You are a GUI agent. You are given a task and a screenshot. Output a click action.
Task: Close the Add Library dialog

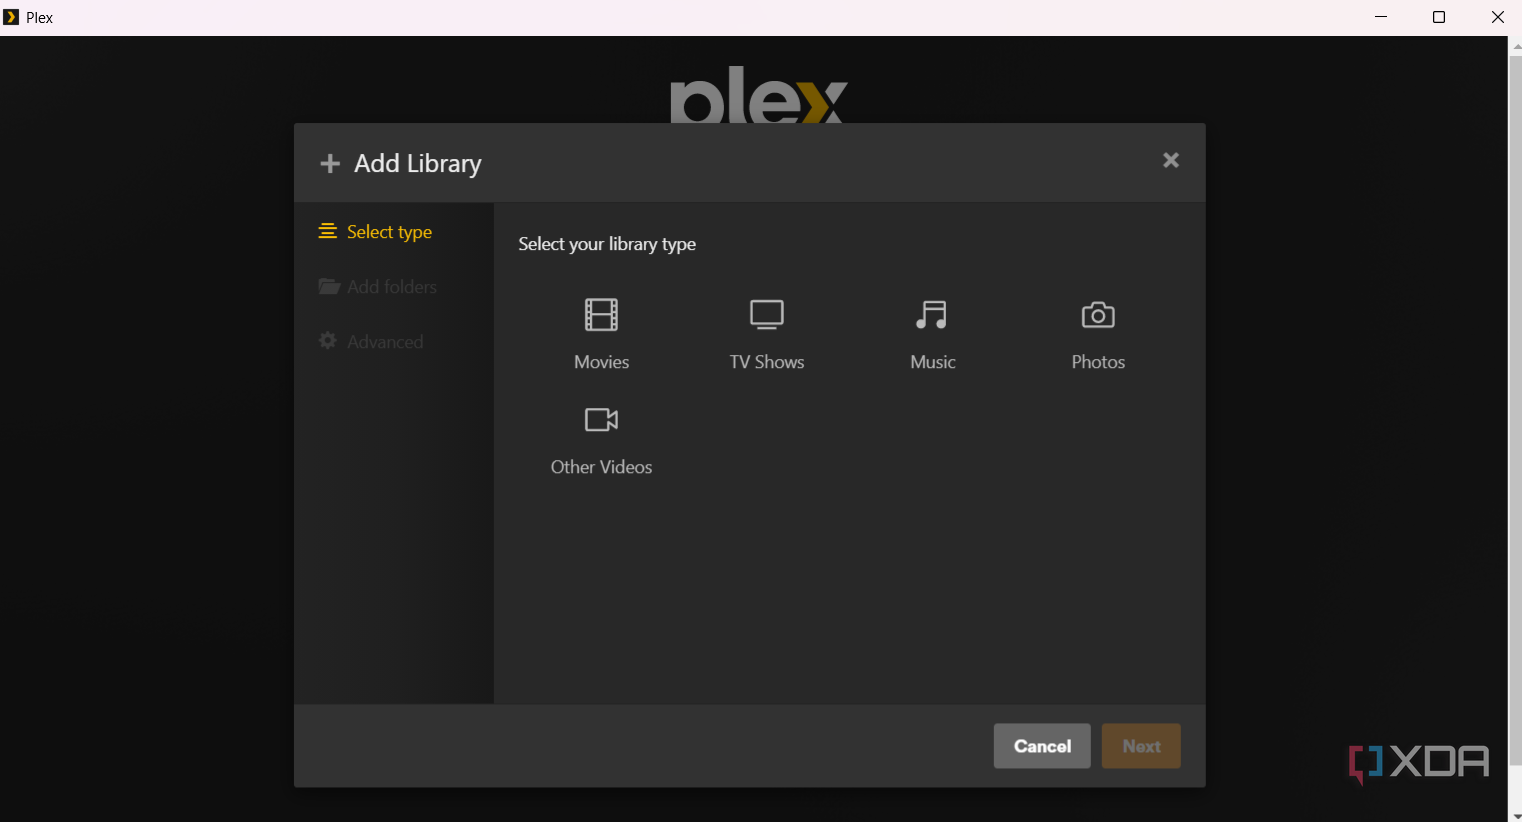click(1171, 160)
